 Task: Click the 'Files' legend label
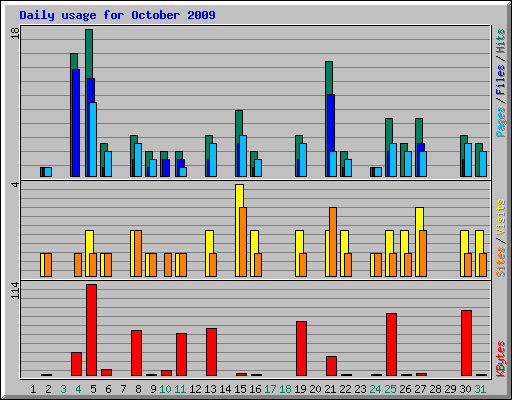pos(500,80)
